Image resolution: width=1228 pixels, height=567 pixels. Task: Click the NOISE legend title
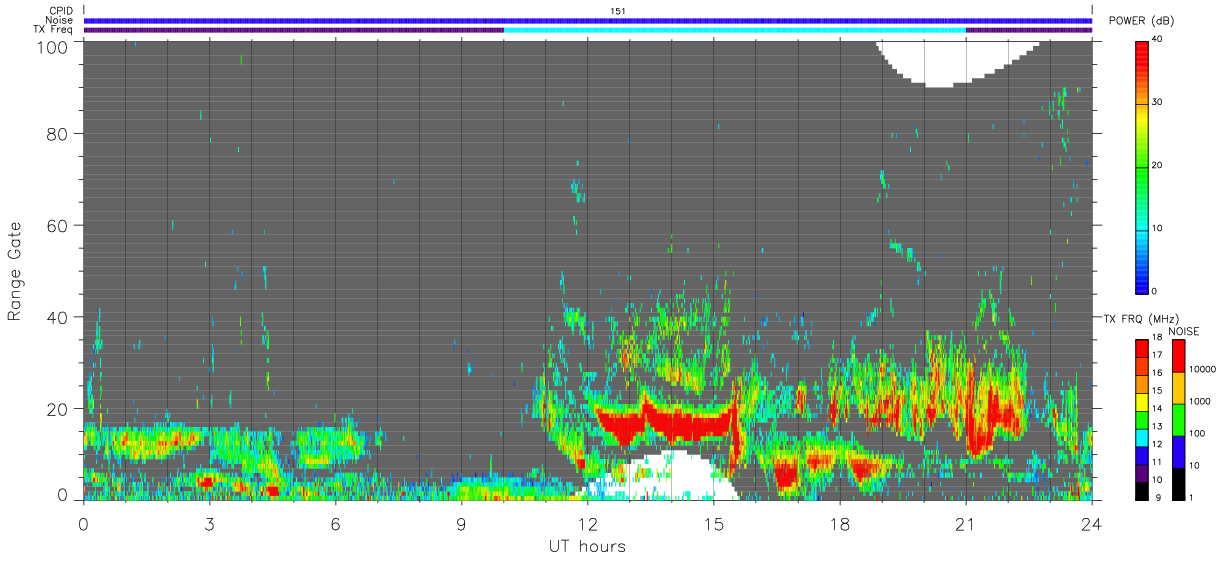tap(1184, 331)
